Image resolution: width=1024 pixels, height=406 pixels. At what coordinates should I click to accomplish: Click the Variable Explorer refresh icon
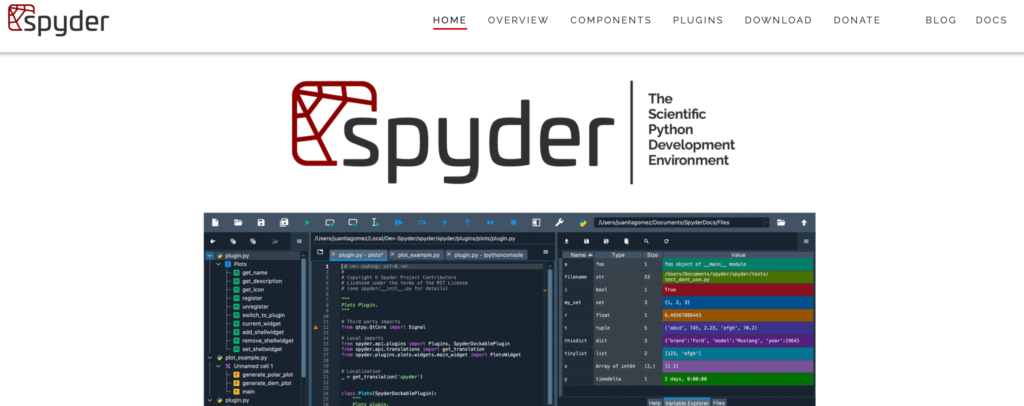(666, 241)
